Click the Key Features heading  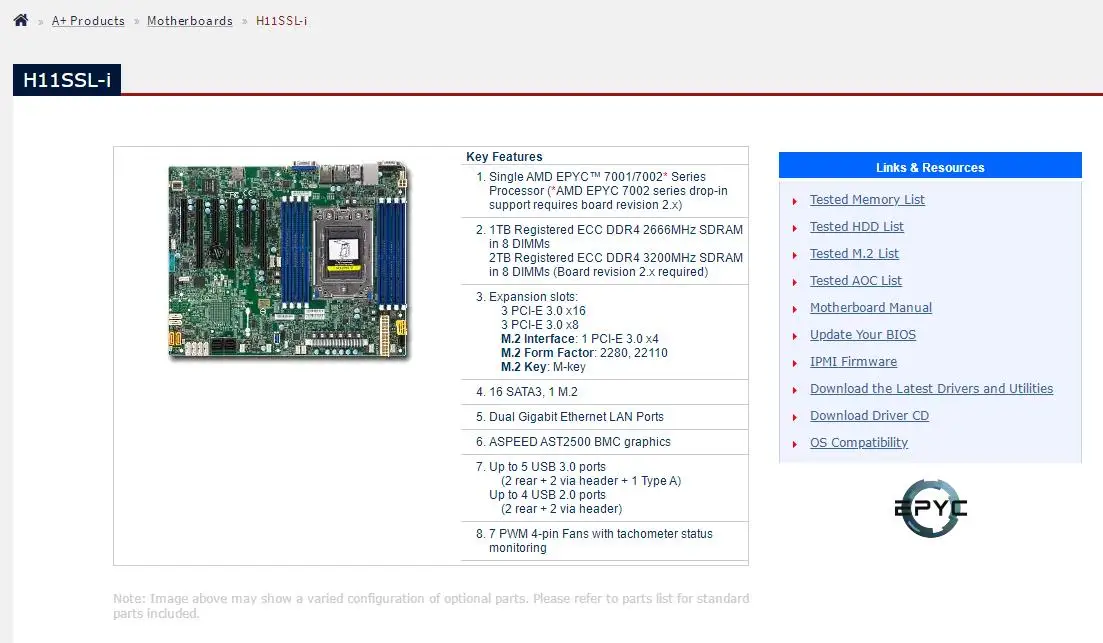click(504, 157)
